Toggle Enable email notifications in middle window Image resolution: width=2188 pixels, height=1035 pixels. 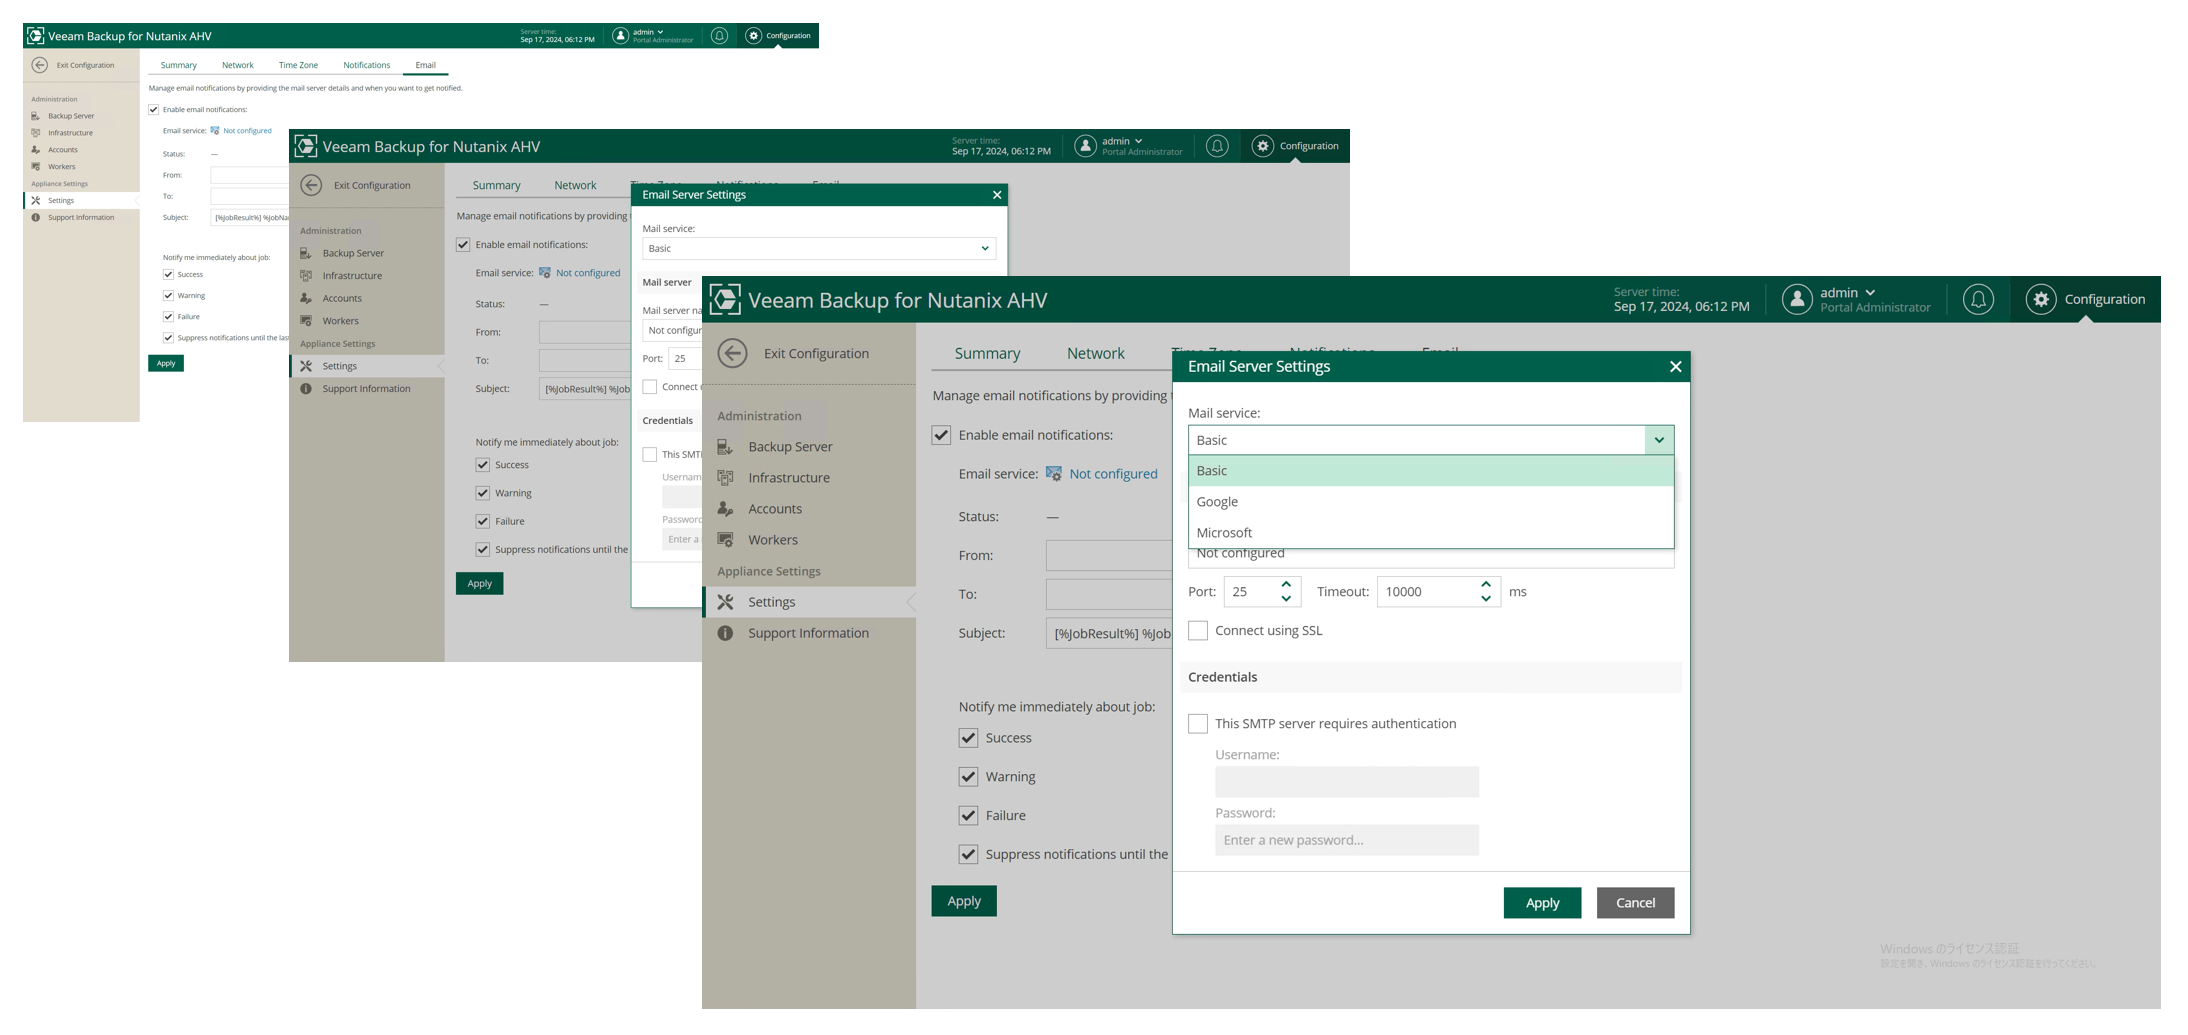pos(463,244)
